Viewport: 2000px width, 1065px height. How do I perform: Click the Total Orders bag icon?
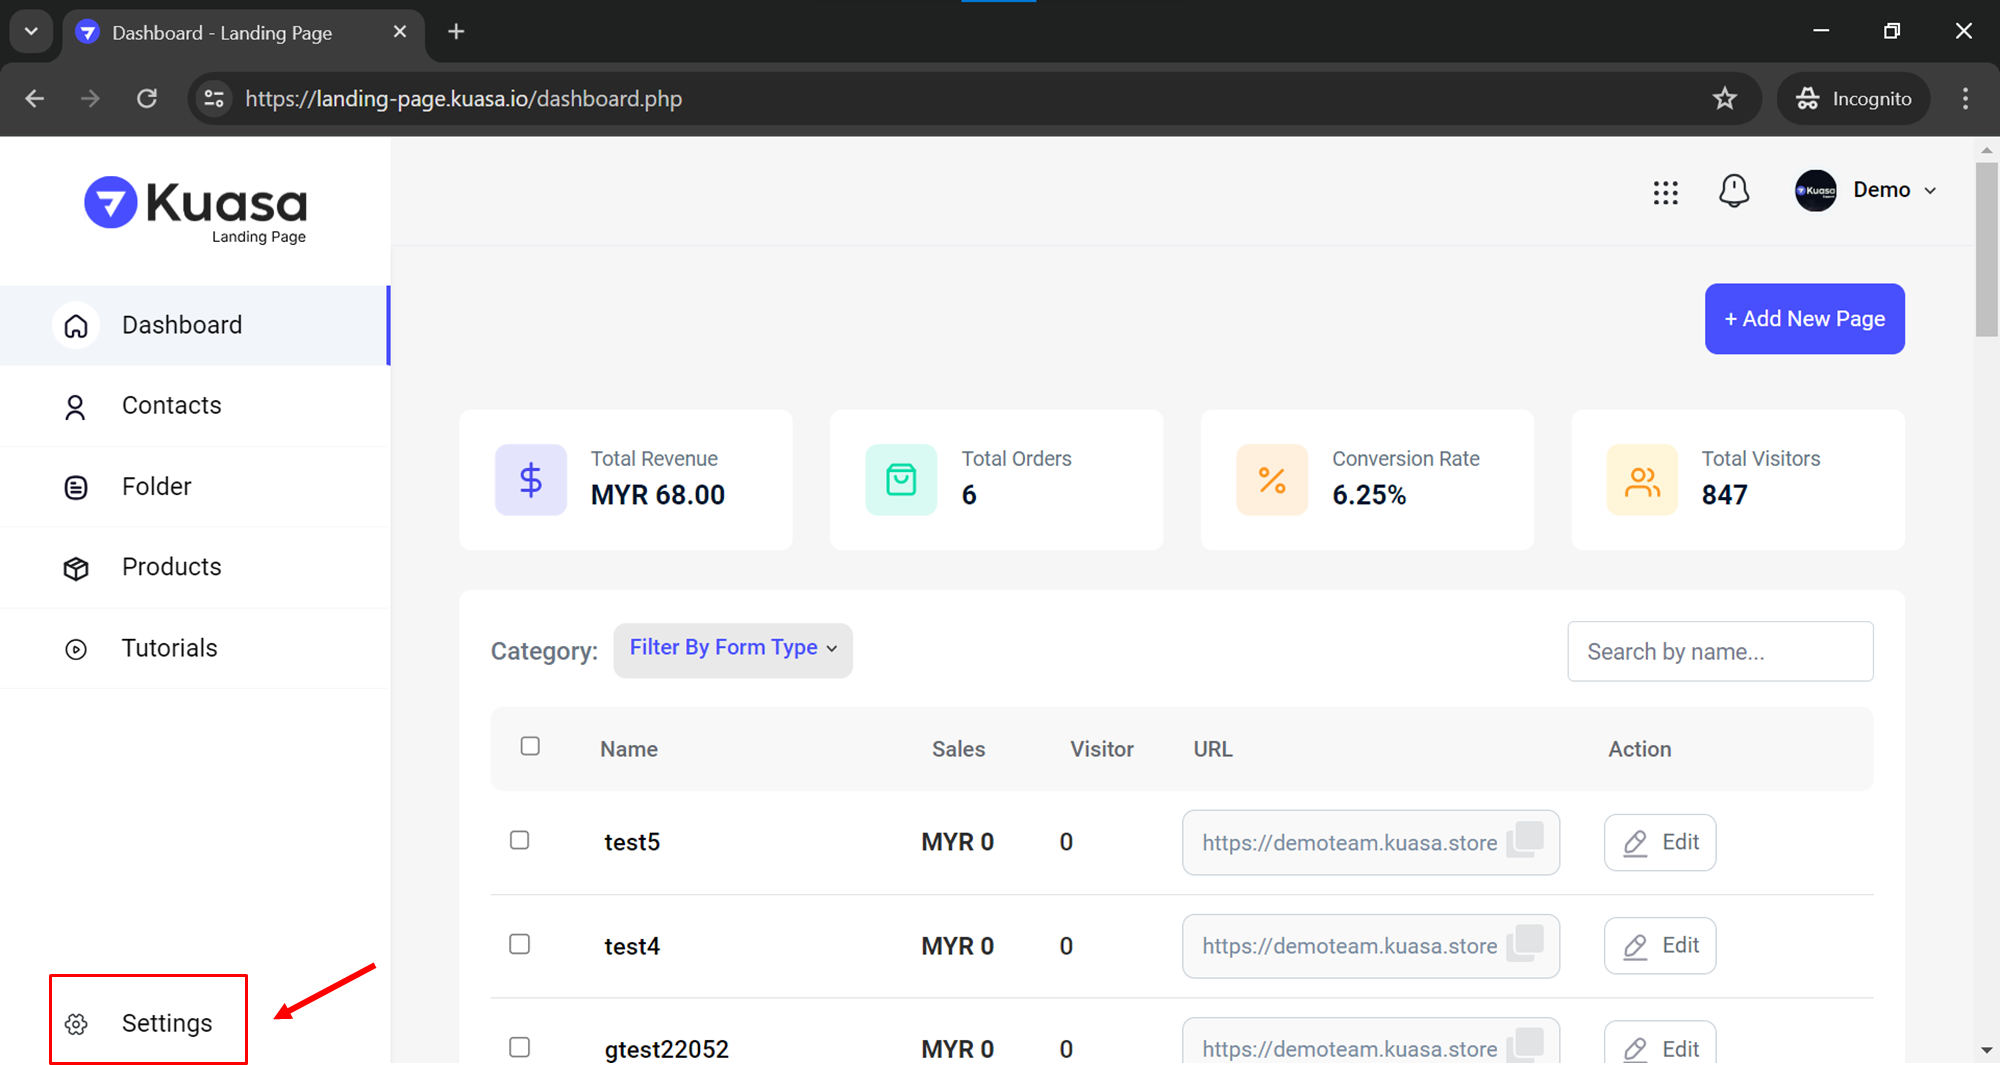point(901,480)
